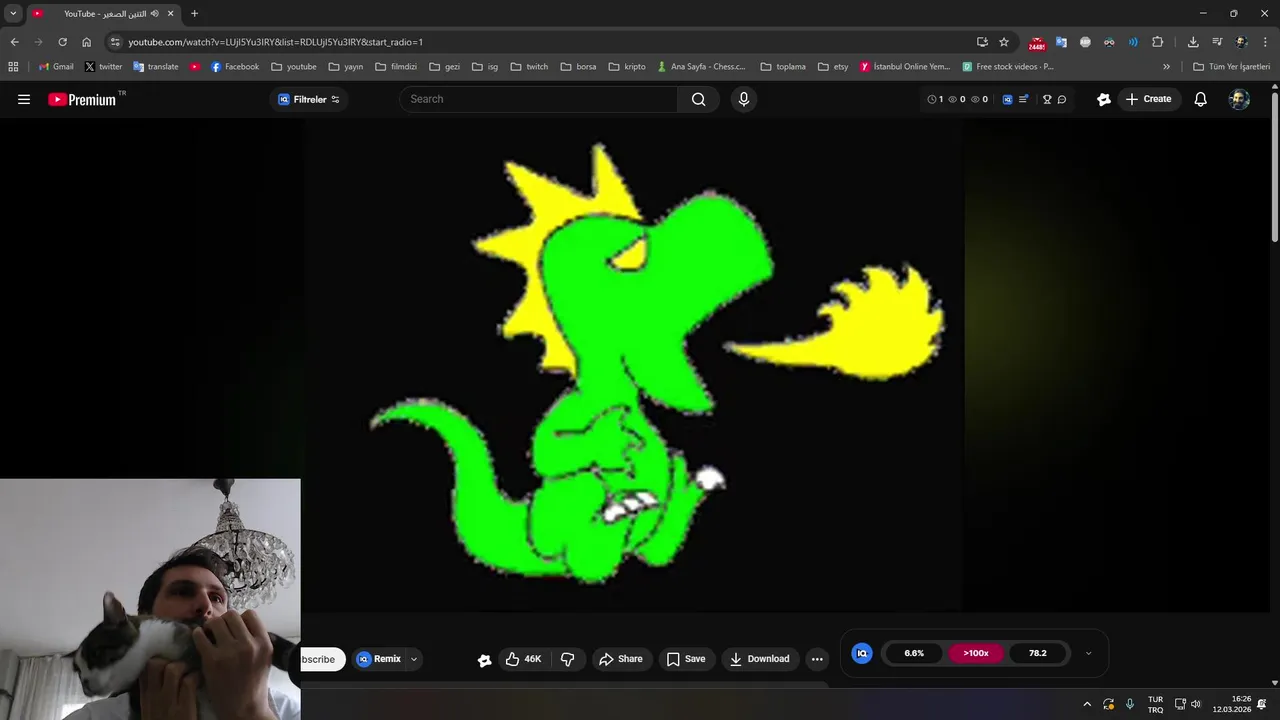Open media control music icon

click(1217, 42)
